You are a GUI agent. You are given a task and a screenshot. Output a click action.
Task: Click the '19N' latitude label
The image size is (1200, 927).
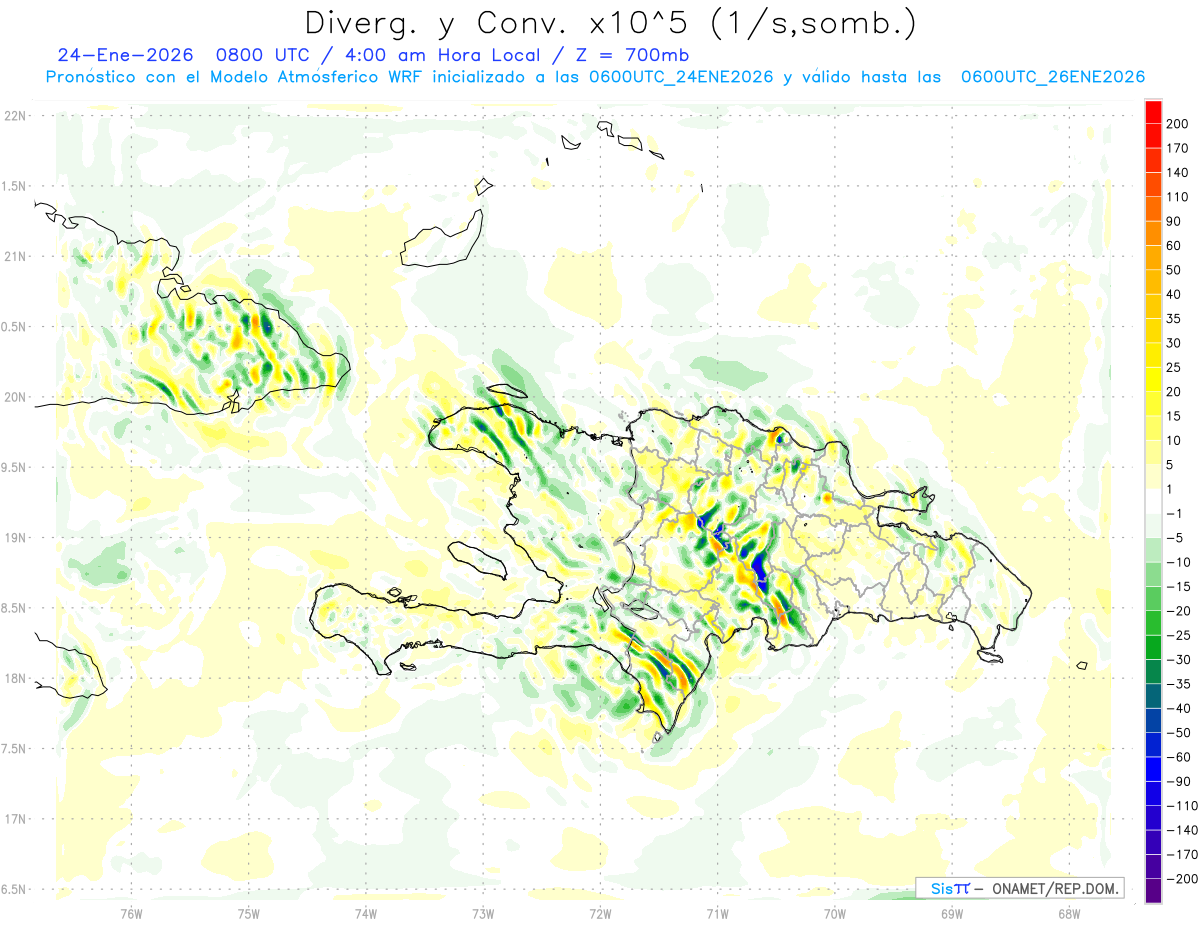(14, 538)
